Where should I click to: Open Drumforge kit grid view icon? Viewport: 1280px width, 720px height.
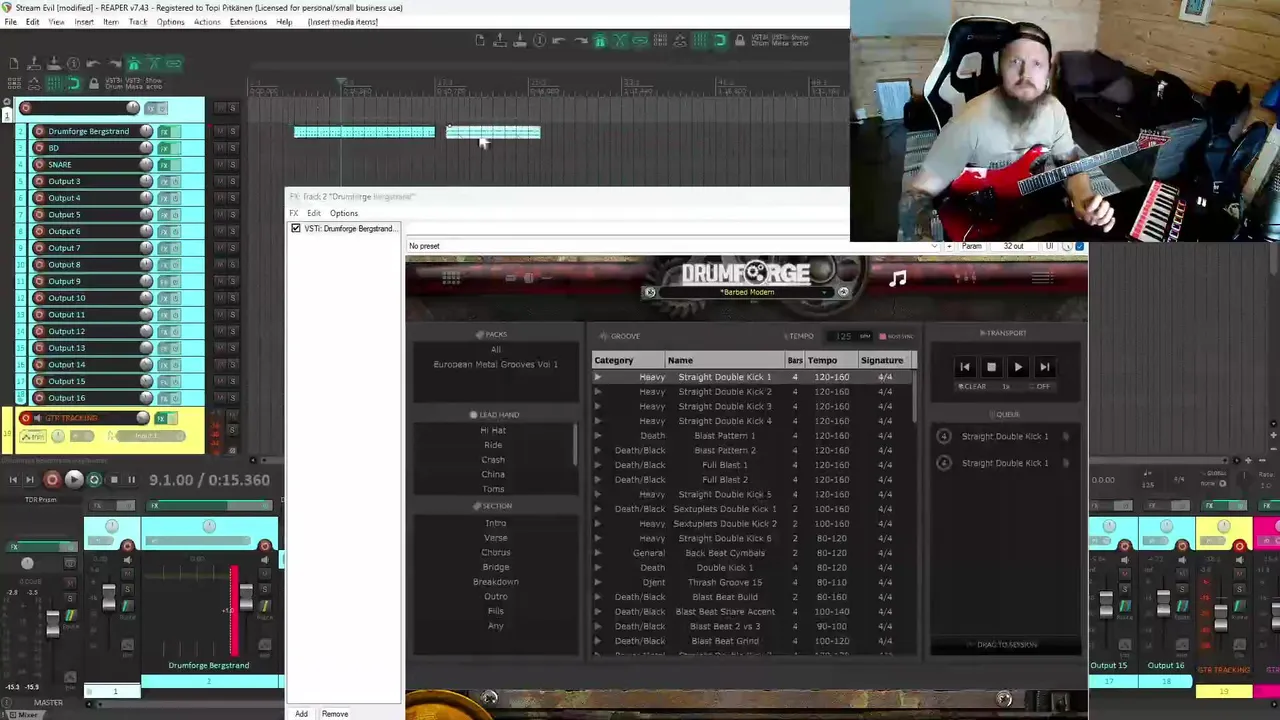tap(451, 278)
